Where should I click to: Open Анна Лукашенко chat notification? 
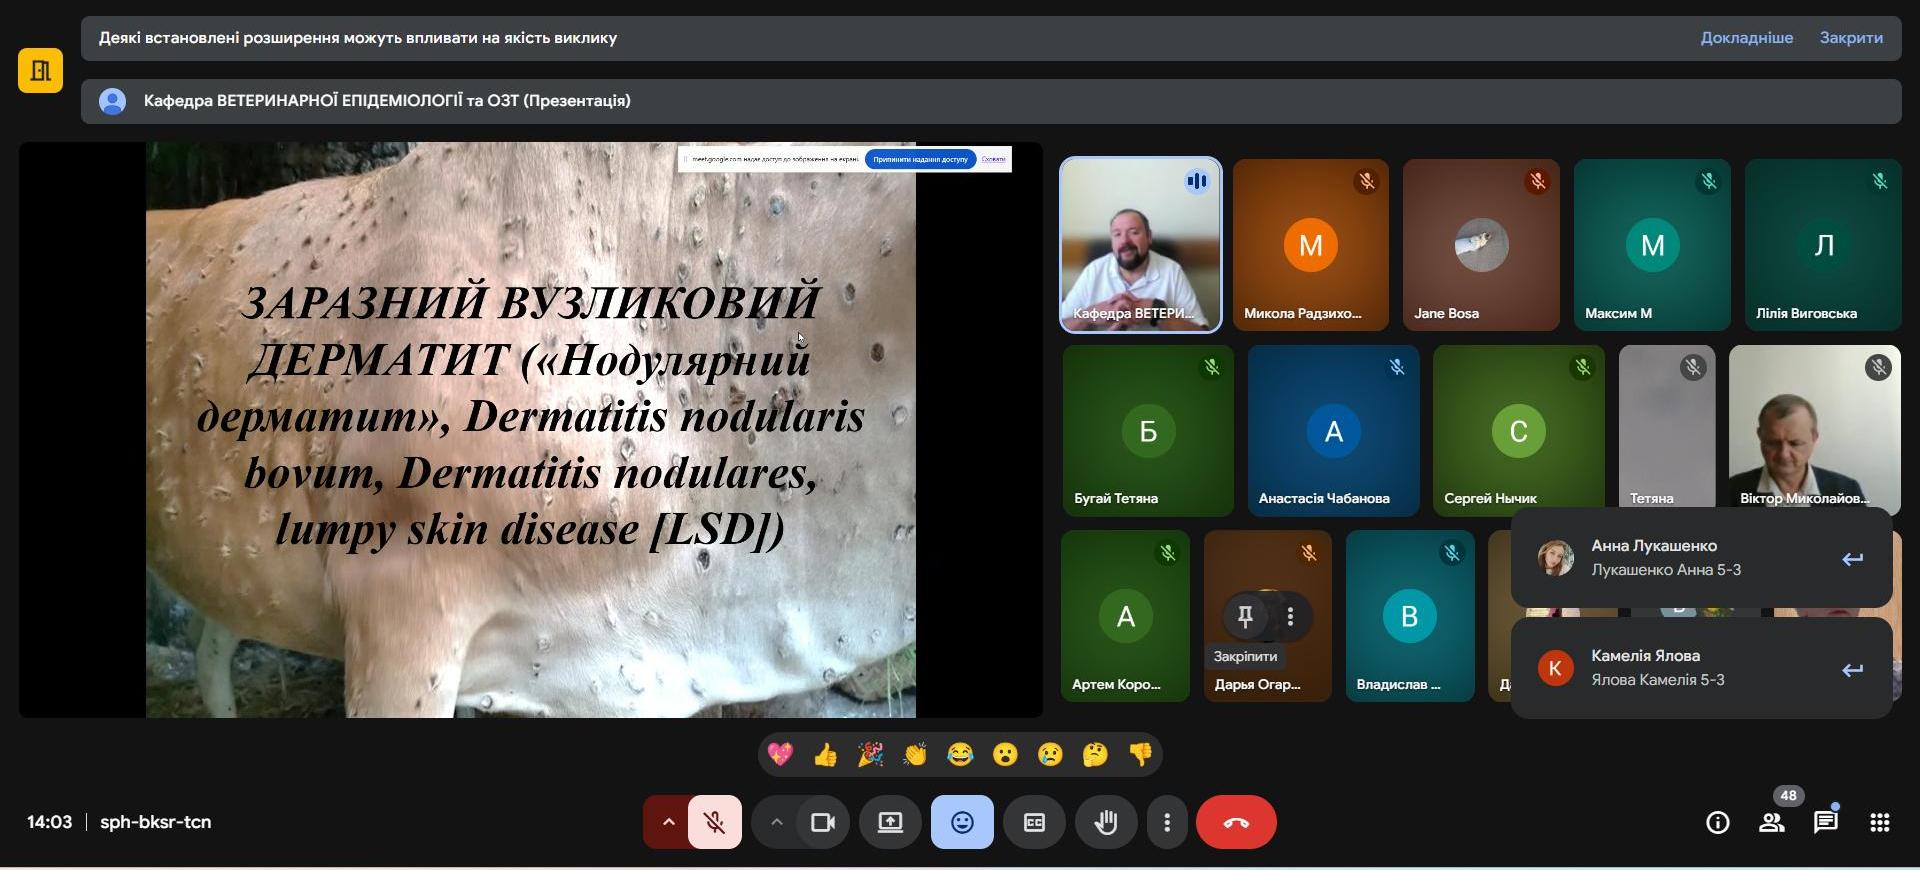(x=1701, y=558)
